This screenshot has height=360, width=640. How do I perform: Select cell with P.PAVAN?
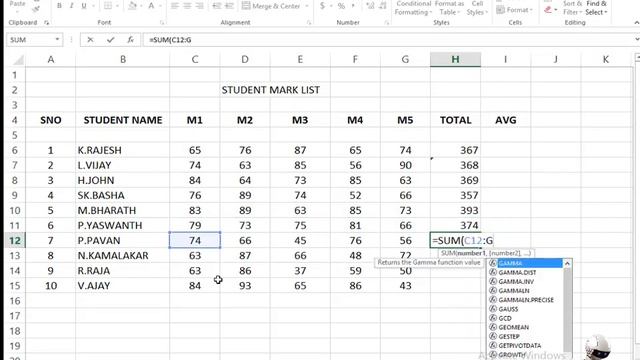pyautogui.click(x=122, y=240)
